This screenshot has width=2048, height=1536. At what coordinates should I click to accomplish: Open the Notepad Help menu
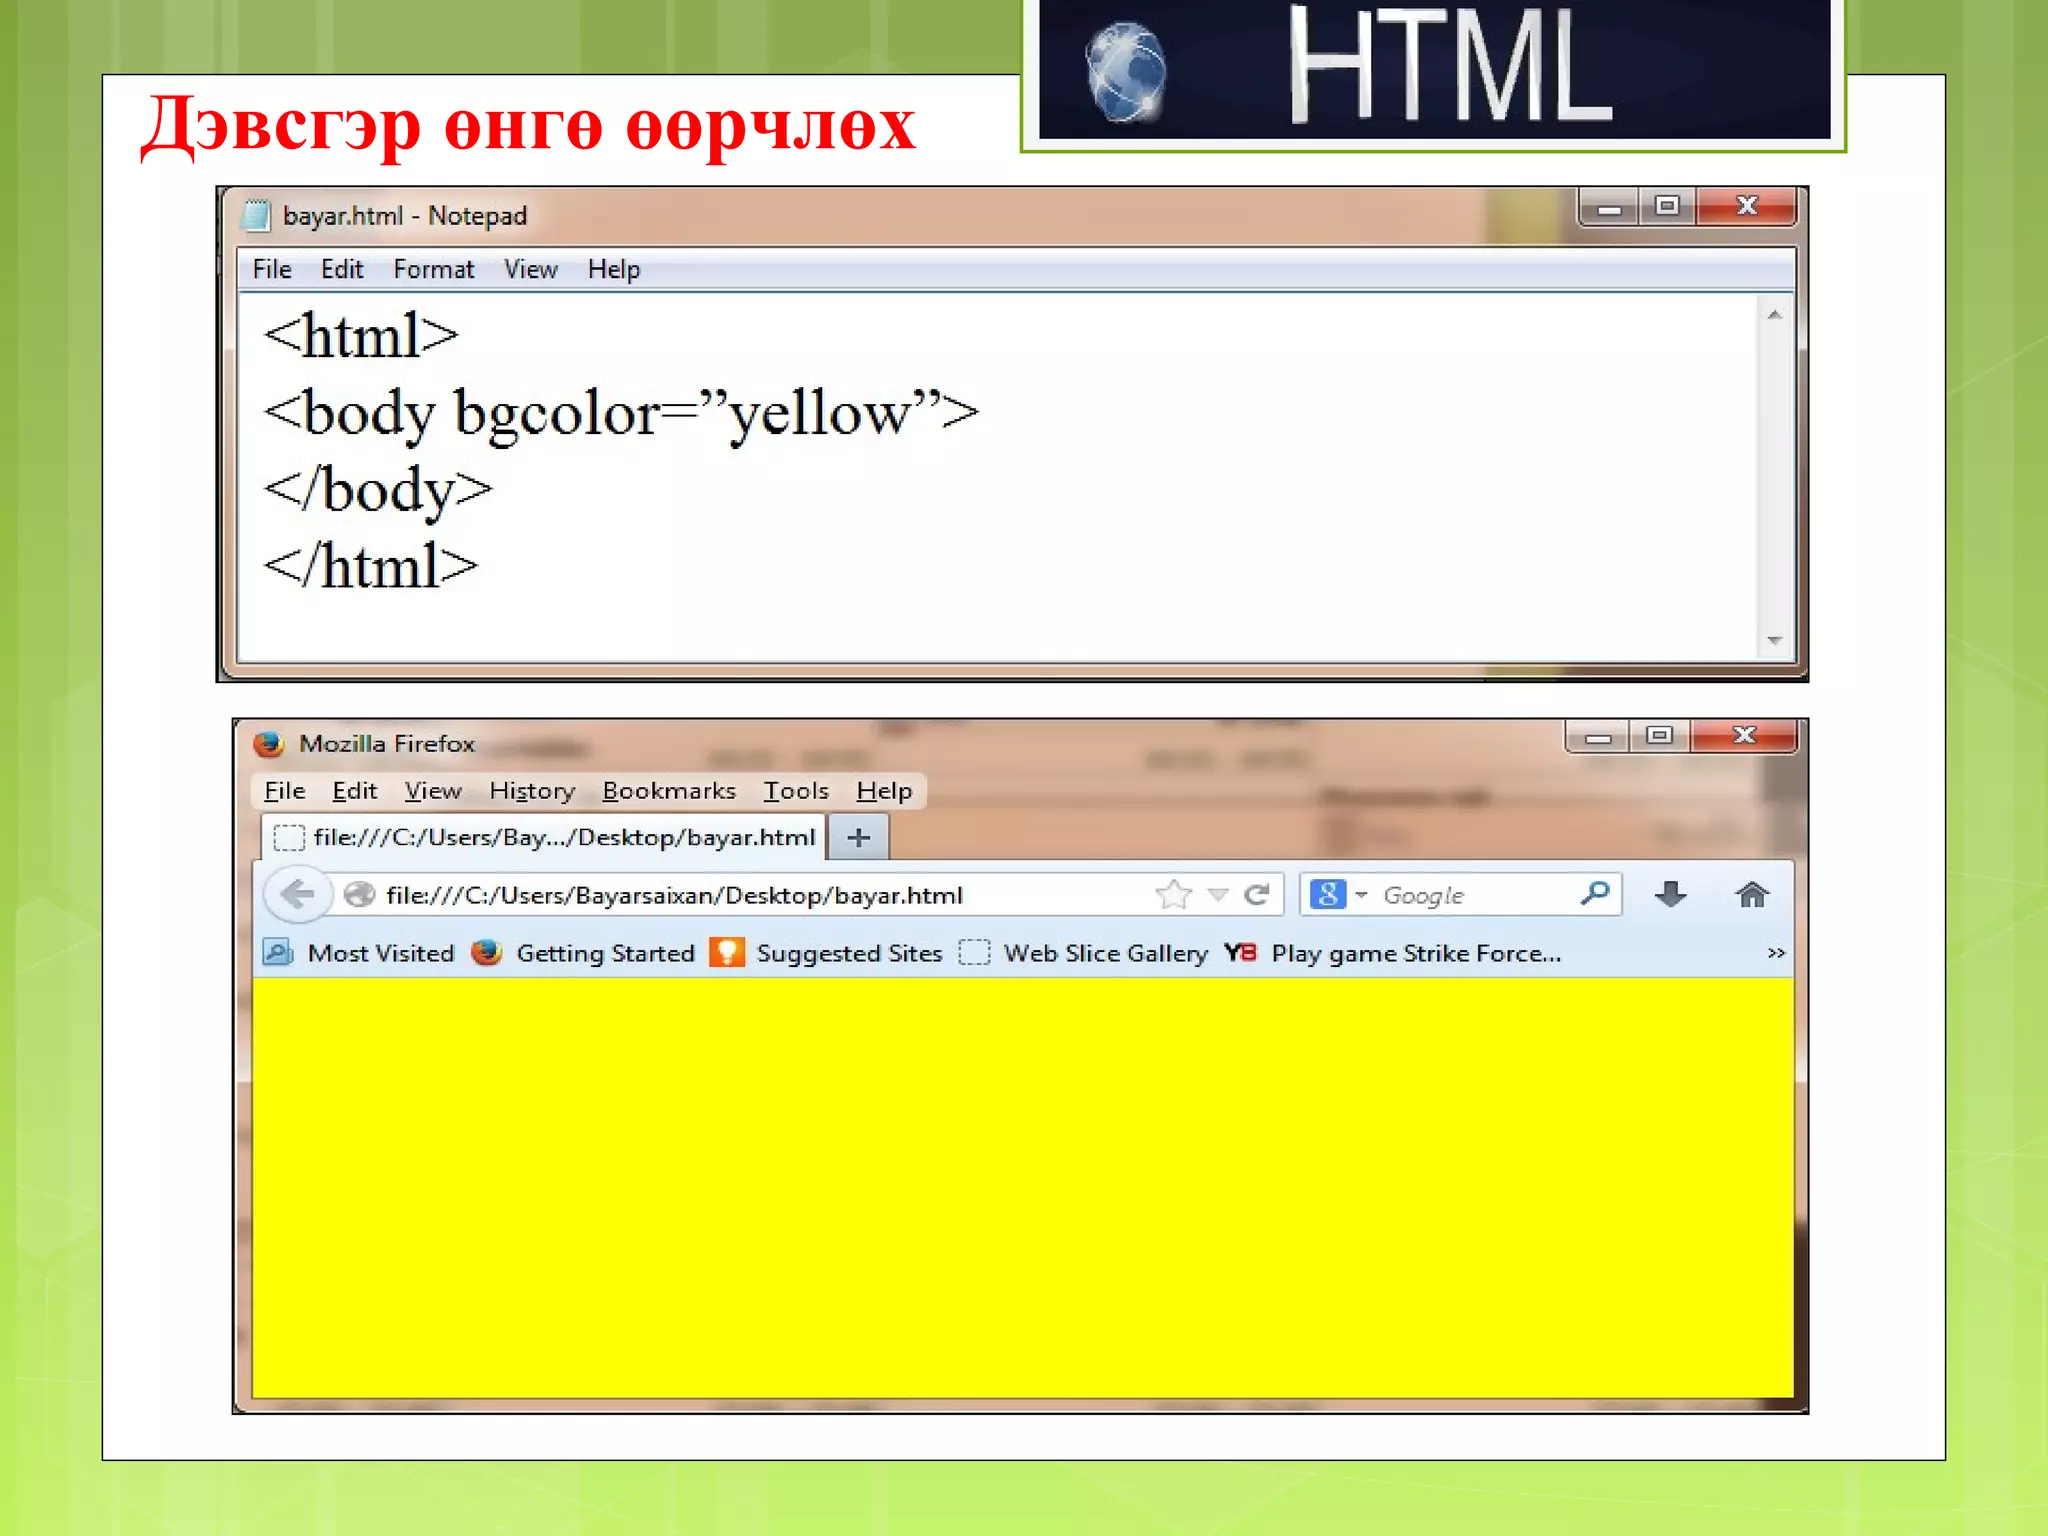[613, 269]
